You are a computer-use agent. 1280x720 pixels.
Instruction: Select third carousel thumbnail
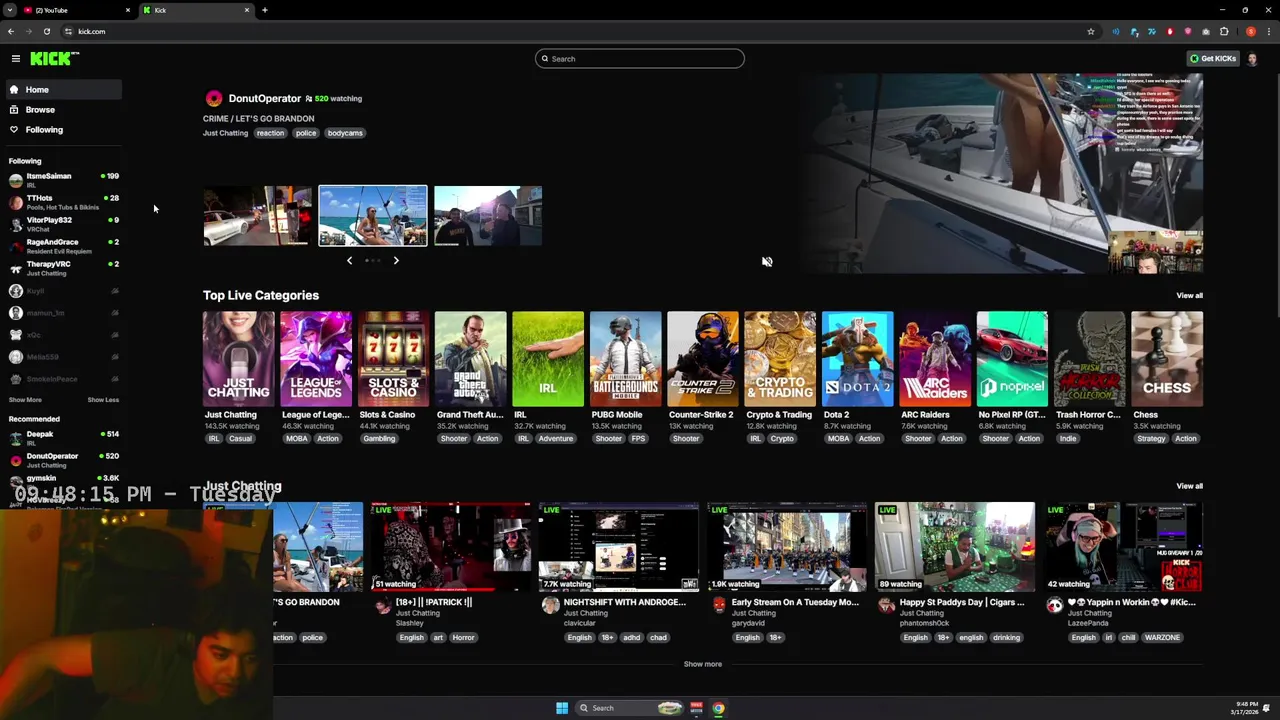(x=488, y=216)
